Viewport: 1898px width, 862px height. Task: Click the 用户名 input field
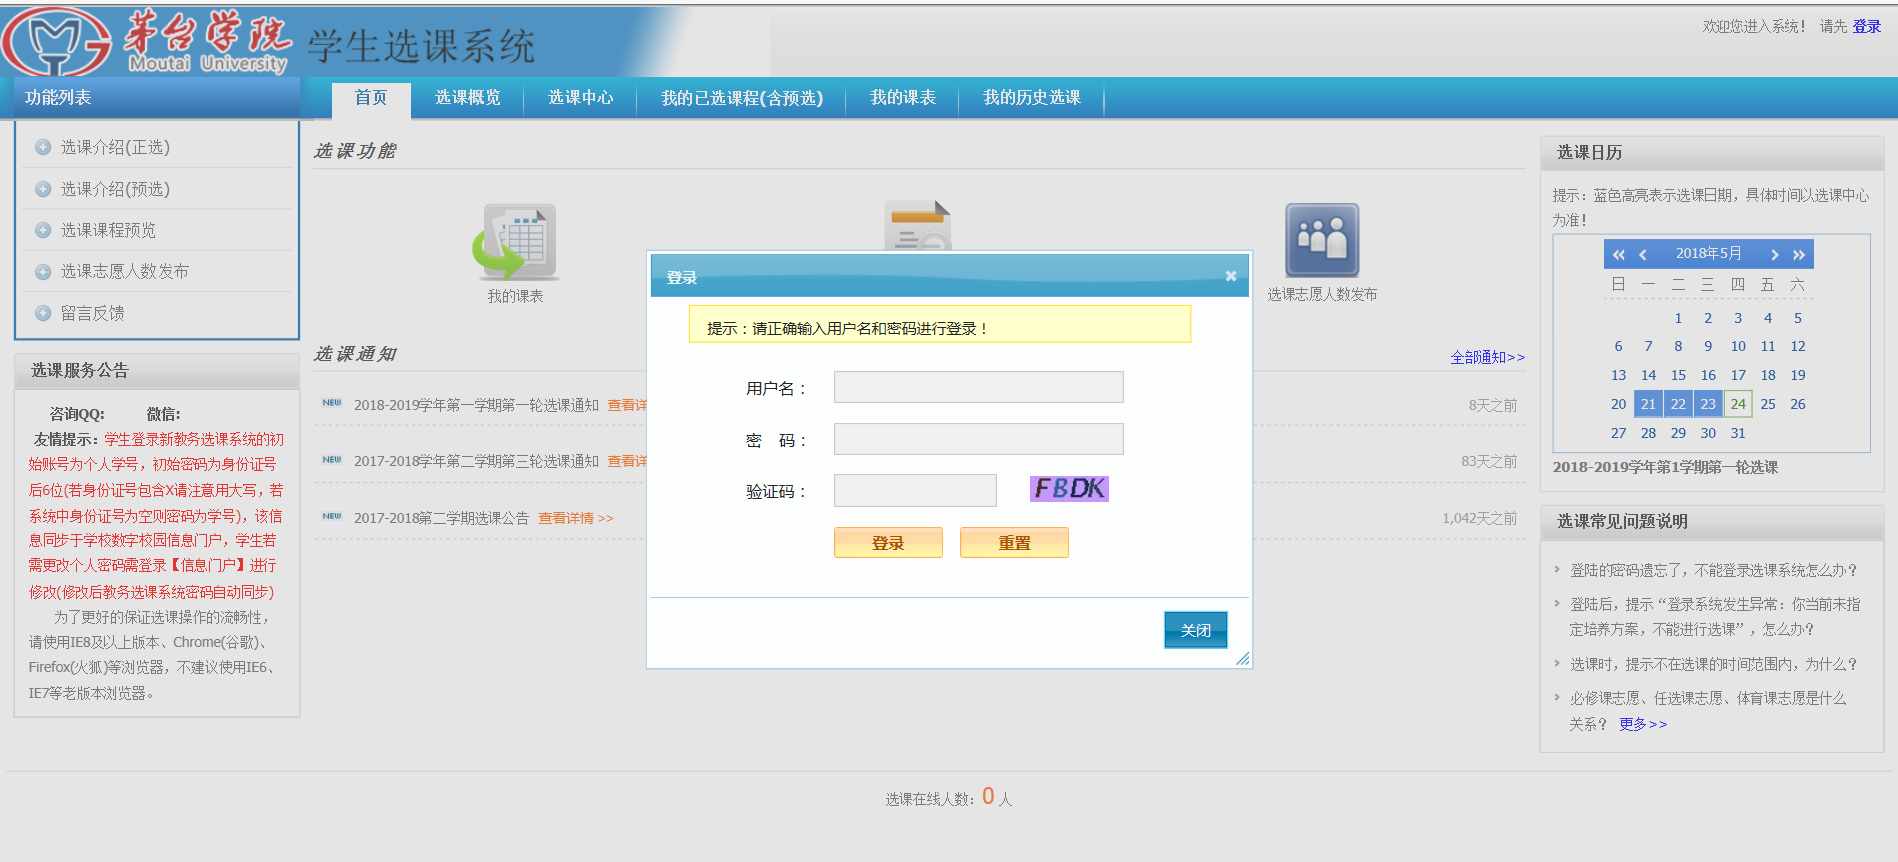pyautogui.click(x=978, y=387)
